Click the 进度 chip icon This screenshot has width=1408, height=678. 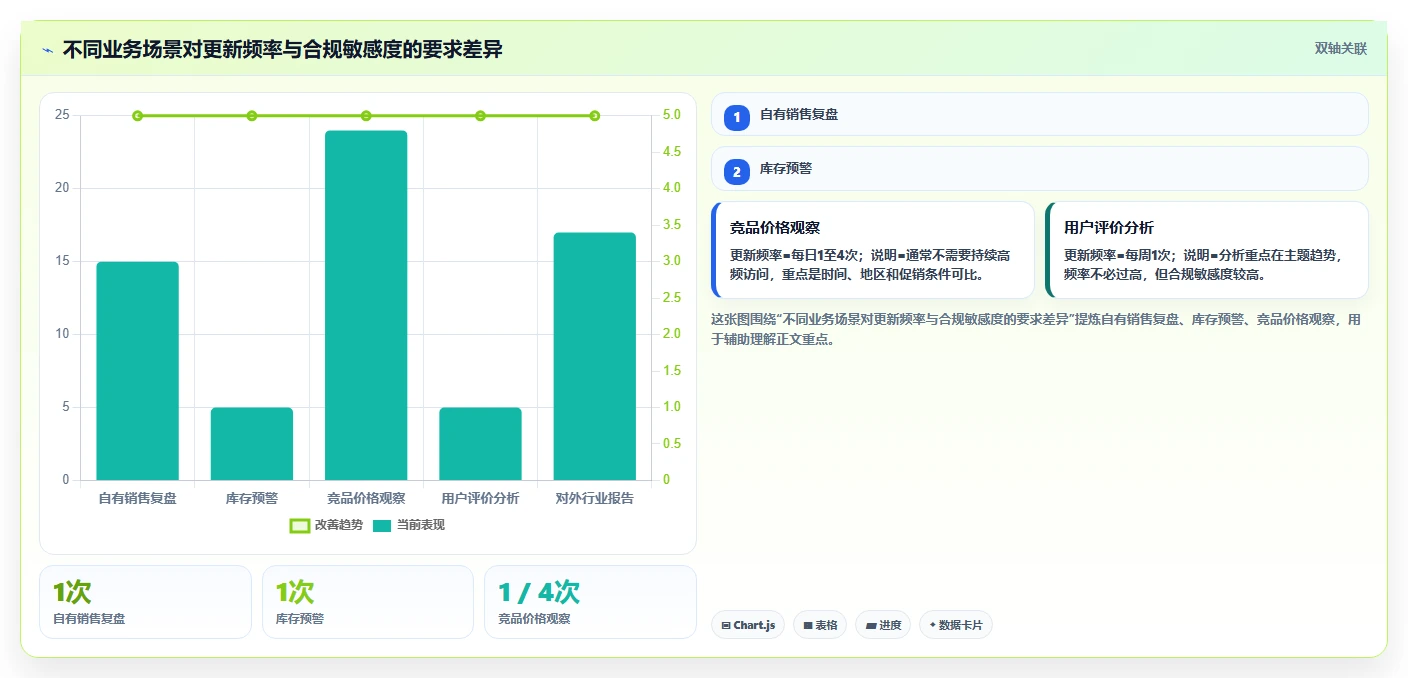871,626
